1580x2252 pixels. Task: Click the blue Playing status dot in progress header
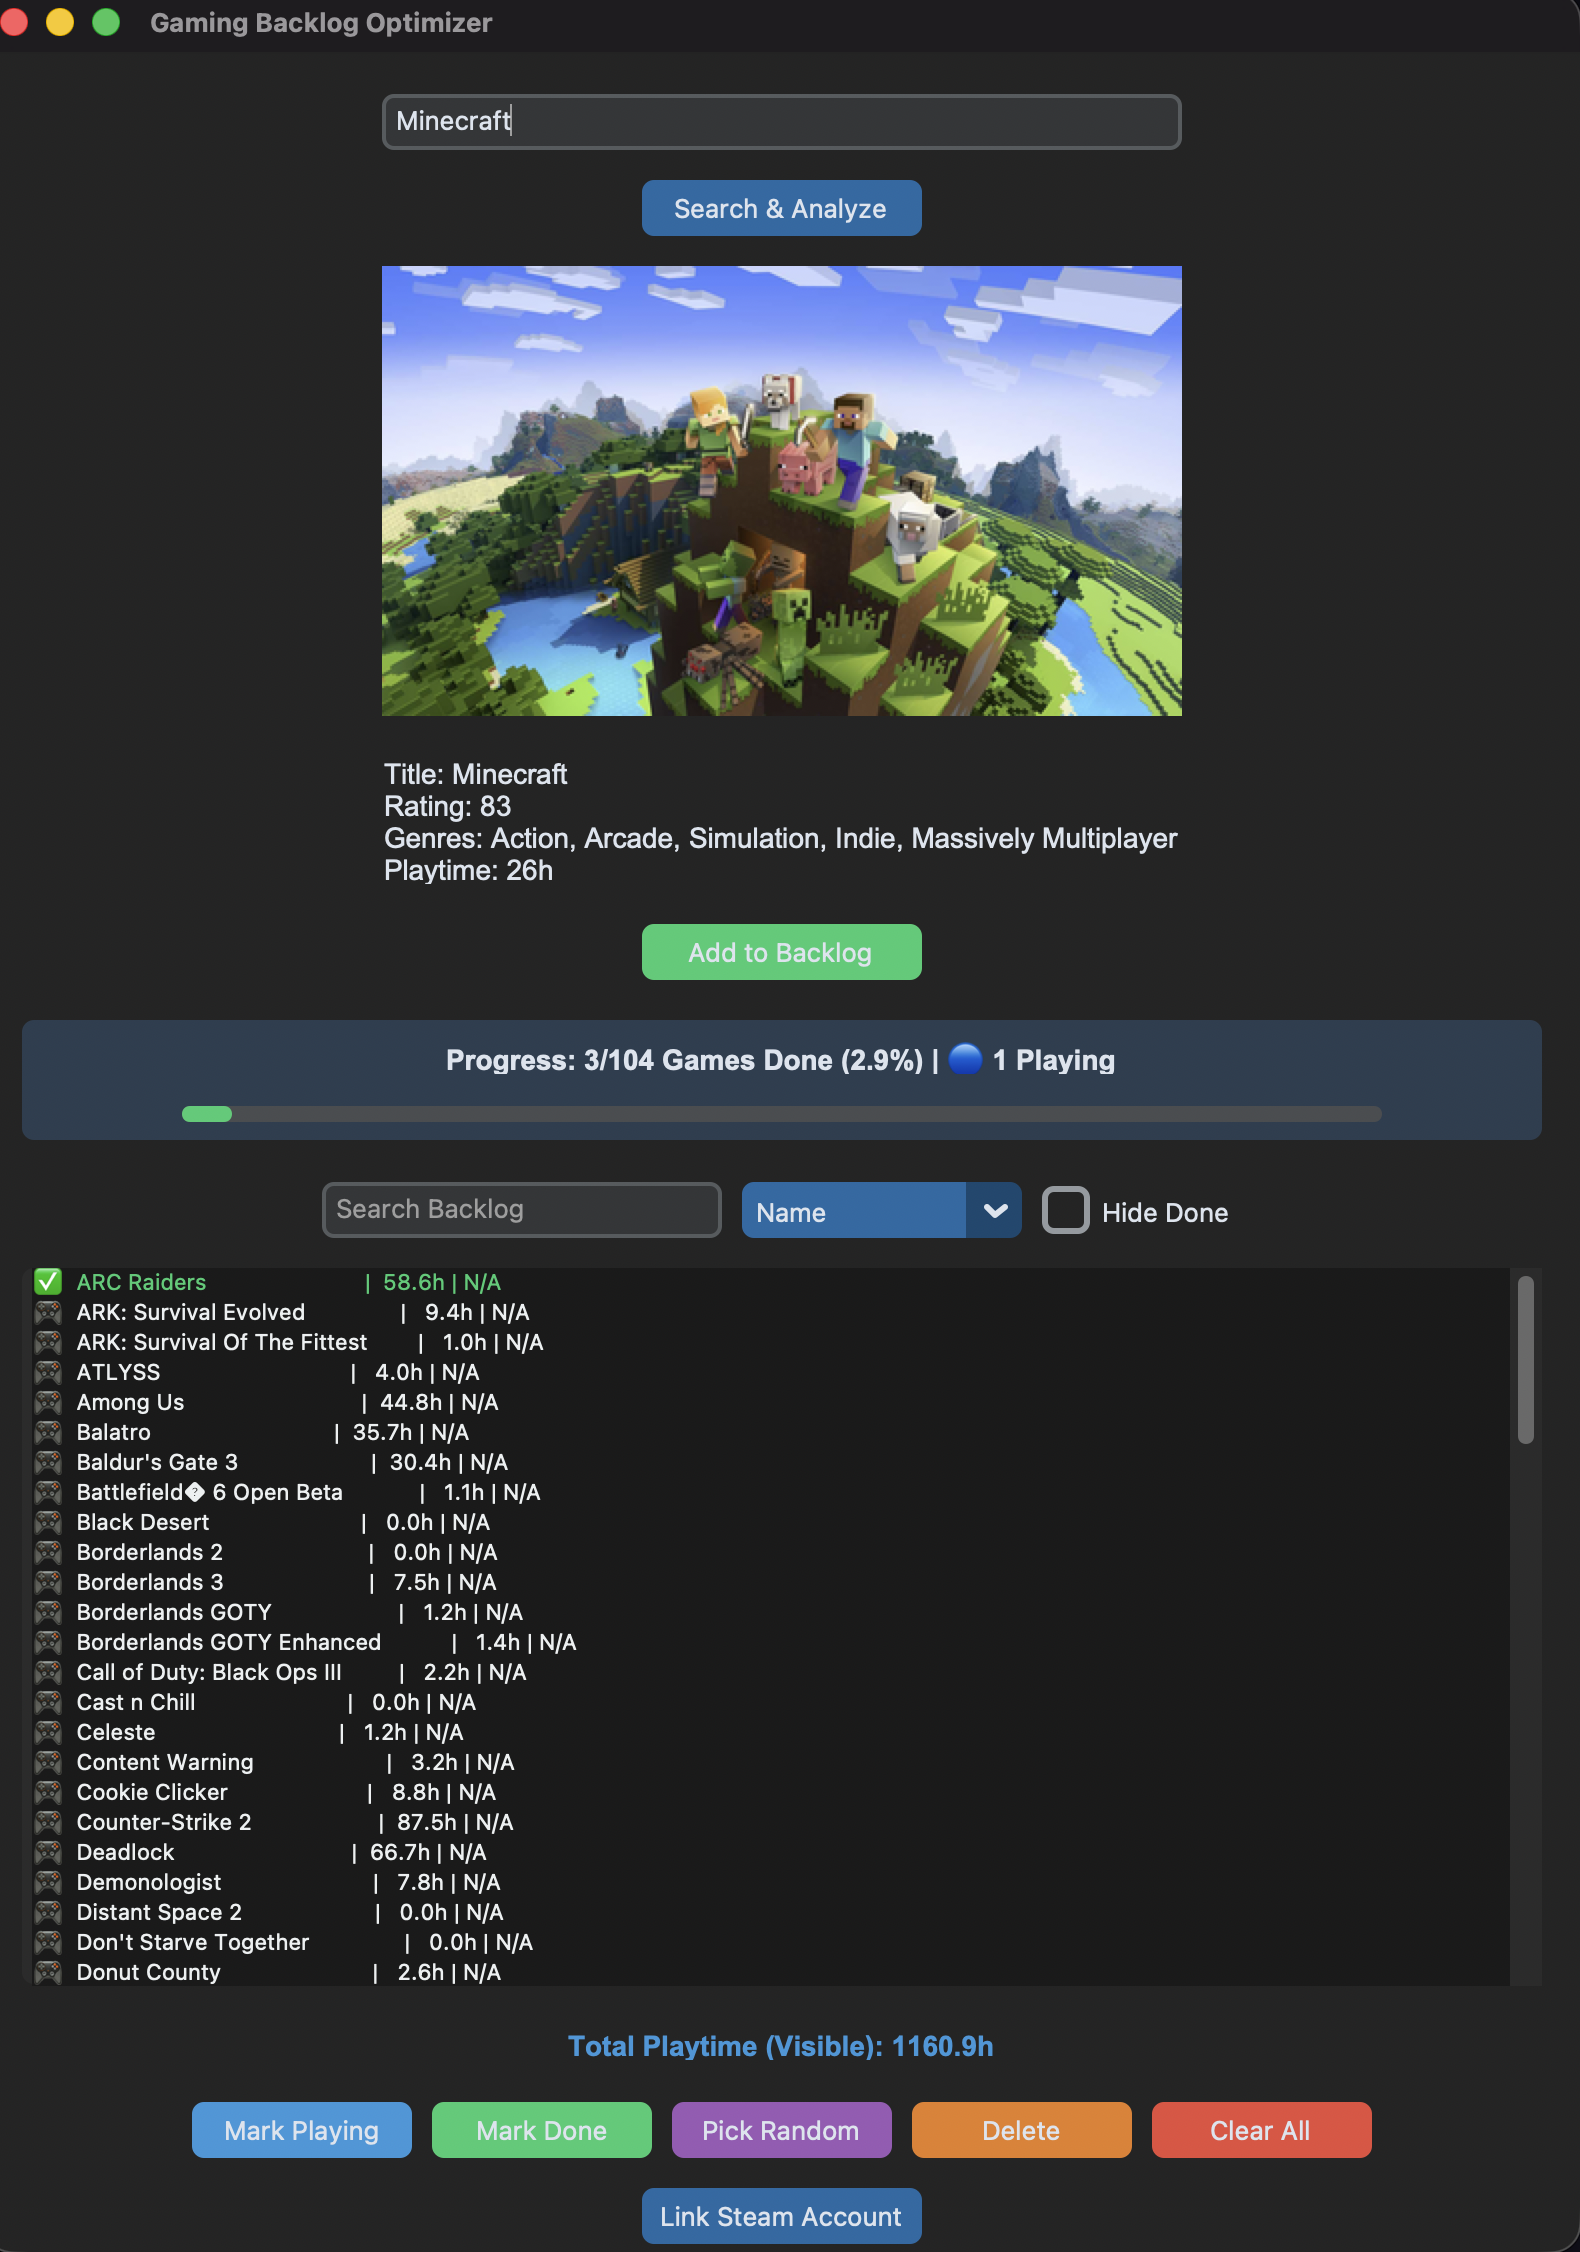pos(965,1059)
